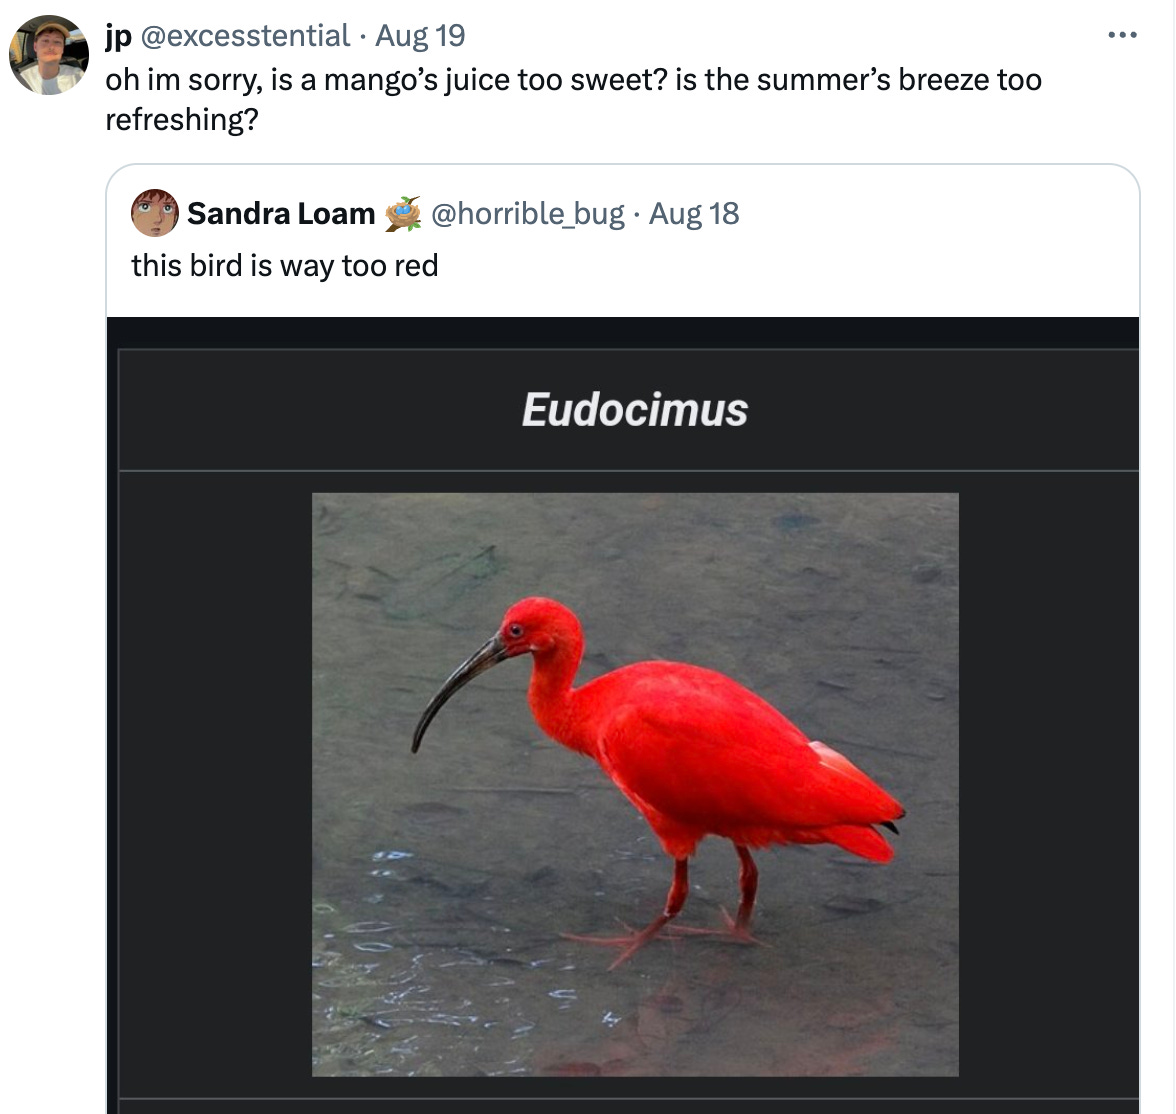Screen dimensions: 1176x1114
Task: Open the three-dot more options menu
Action: [1122, 35]
